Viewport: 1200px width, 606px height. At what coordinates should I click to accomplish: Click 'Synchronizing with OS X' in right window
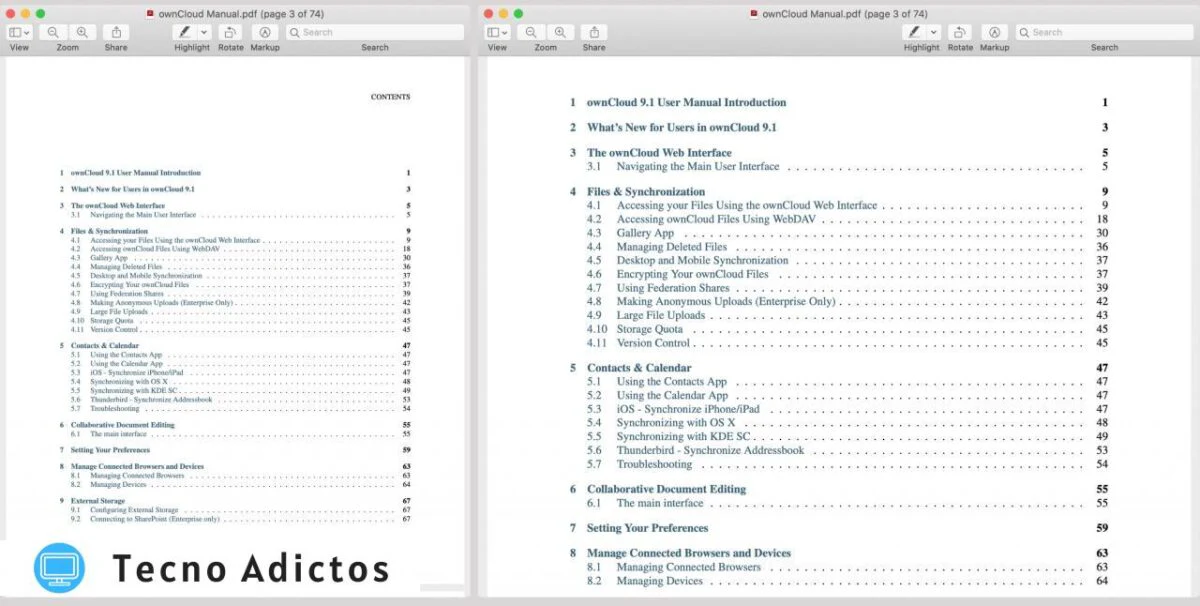click(x=676, y=422)
